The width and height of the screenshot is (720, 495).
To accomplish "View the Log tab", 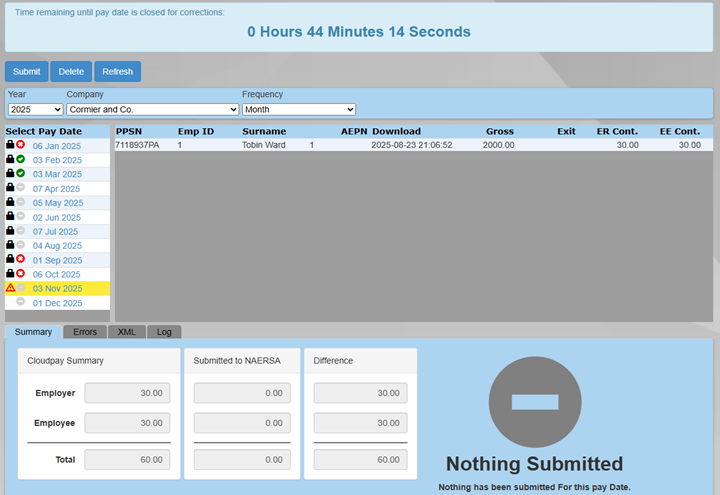I will (x=164, y=331).
